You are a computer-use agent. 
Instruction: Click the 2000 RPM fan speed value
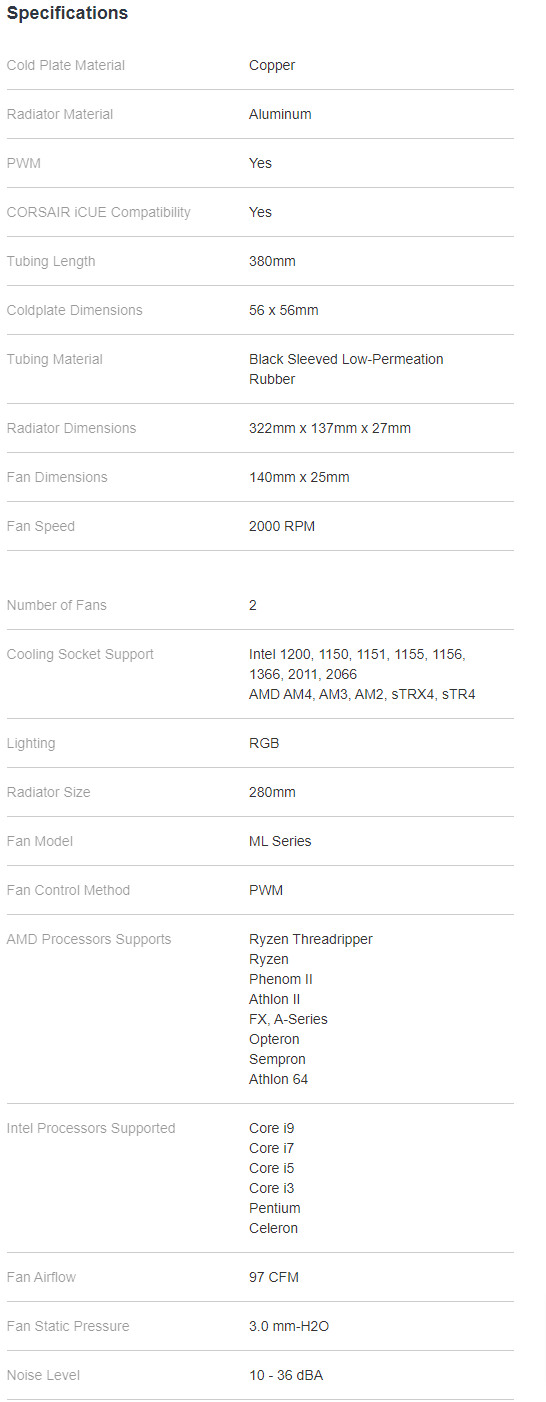pos(282,526)
